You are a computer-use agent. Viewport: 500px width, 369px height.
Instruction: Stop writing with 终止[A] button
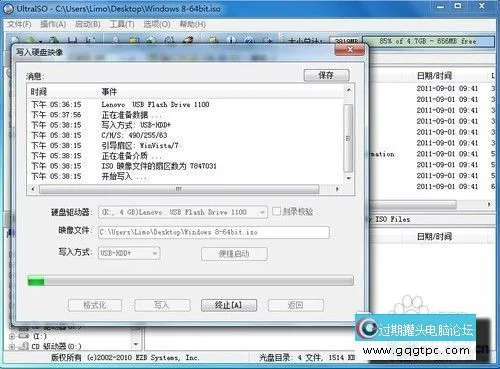click(x=229, y=305)
